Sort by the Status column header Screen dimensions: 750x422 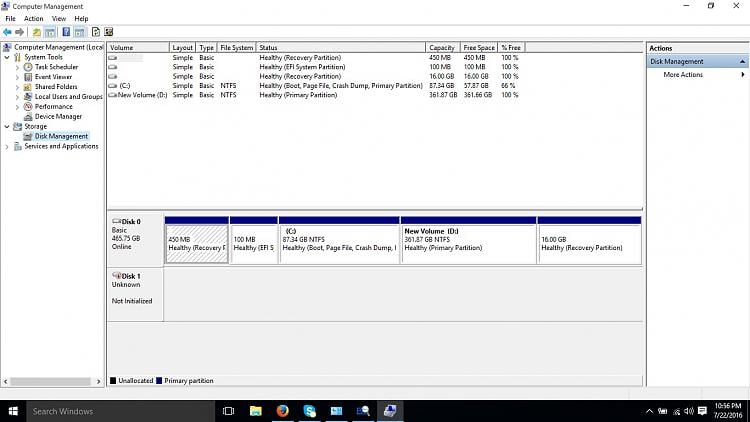point(341,48)
